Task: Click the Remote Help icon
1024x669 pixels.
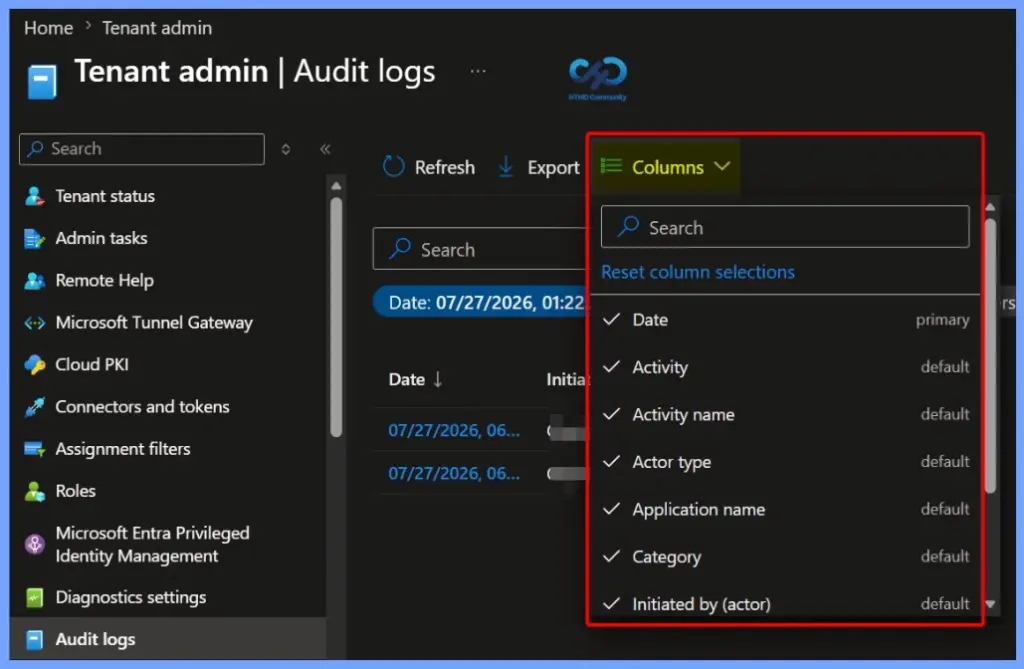Action: click(x=34, y=281)
